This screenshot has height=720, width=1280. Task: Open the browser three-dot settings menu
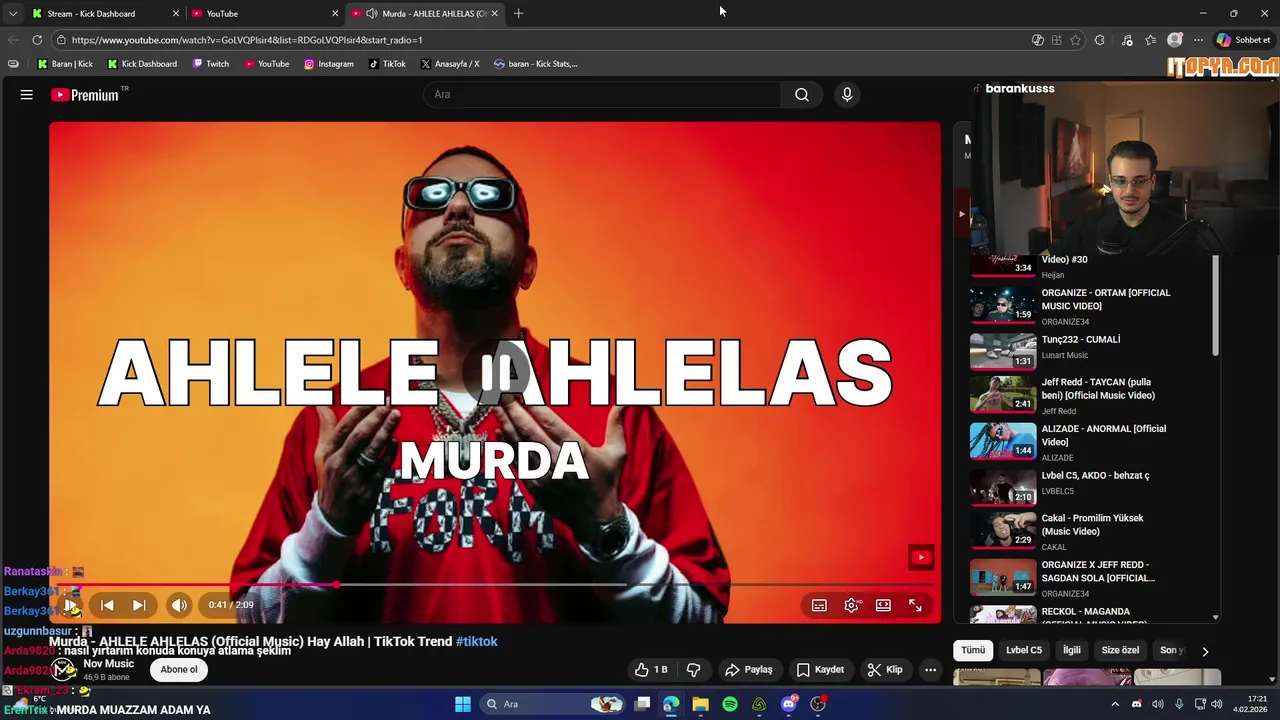1198,40
